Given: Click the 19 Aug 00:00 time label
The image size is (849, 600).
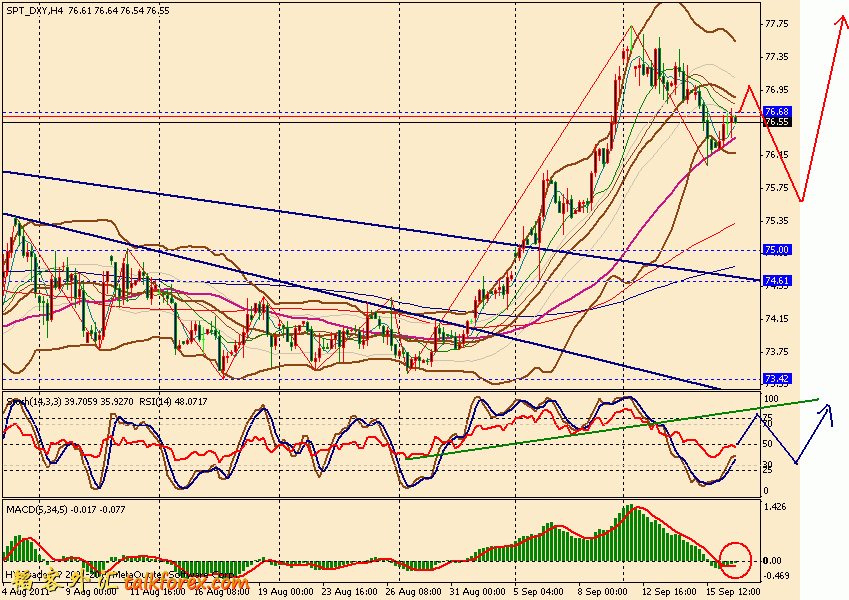Looking at the screenshot, I should 285,591.
